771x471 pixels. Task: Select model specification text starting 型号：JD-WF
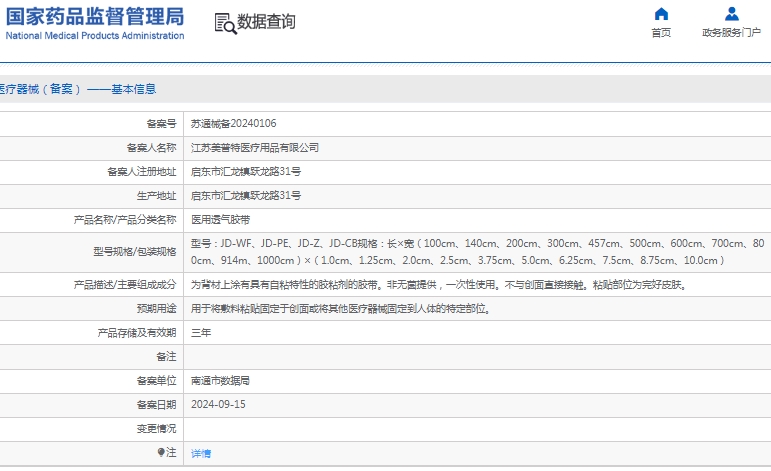tap(477, 252)
